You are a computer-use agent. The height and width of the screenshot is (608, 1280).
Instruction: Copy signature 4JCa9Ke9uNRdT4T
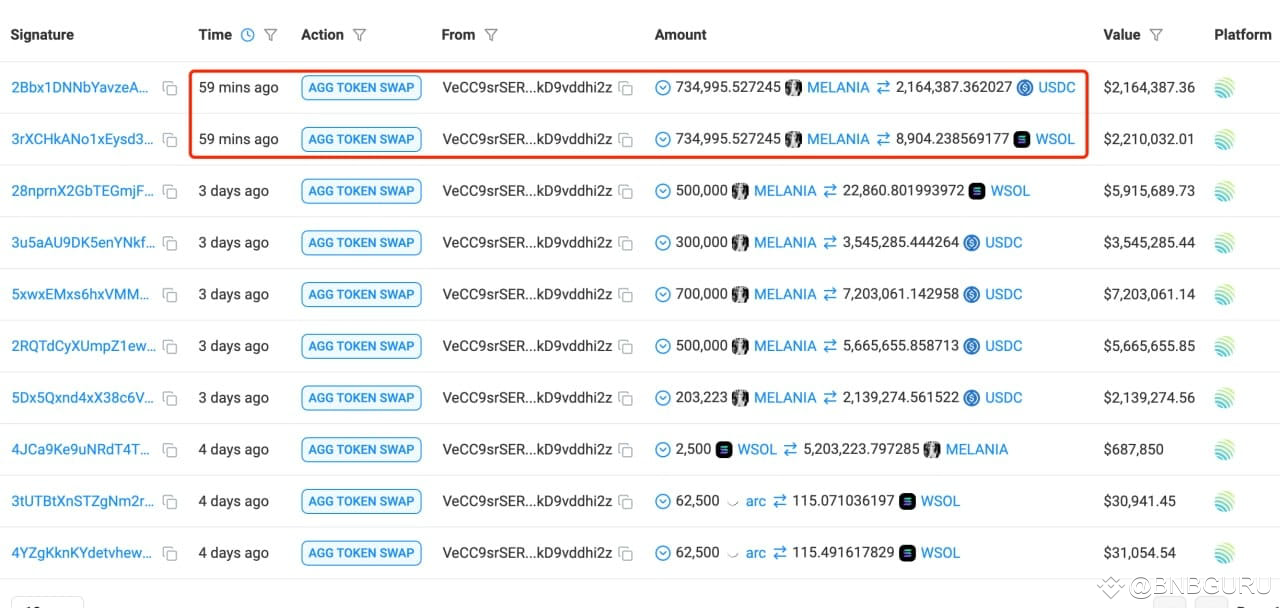[x=170, y=450]
